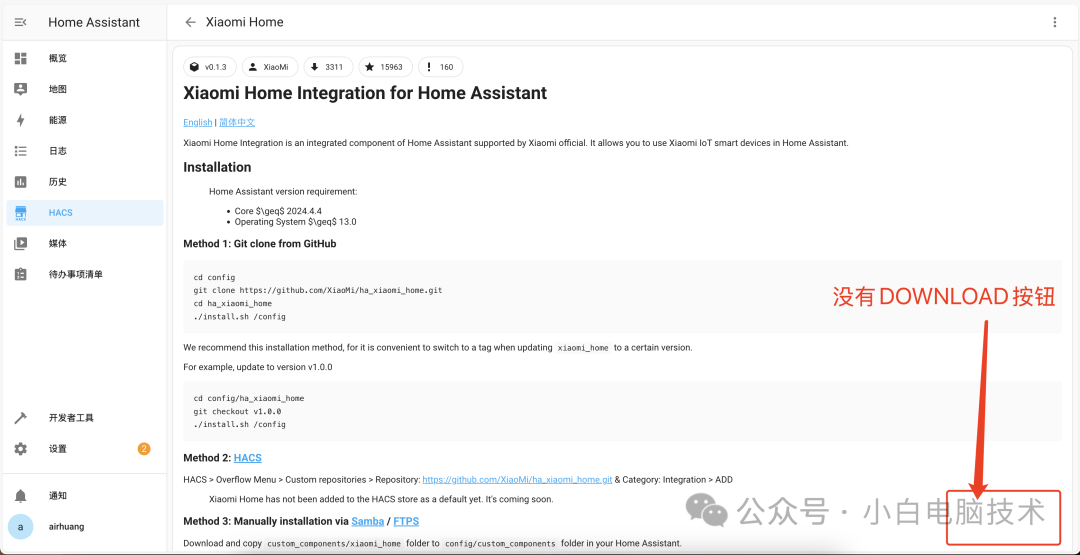Screen dimensions: 1080x555
Task: Collapse the sidebar with the hamburger icon
Action: pyautogui.click(x=20, y=22)
